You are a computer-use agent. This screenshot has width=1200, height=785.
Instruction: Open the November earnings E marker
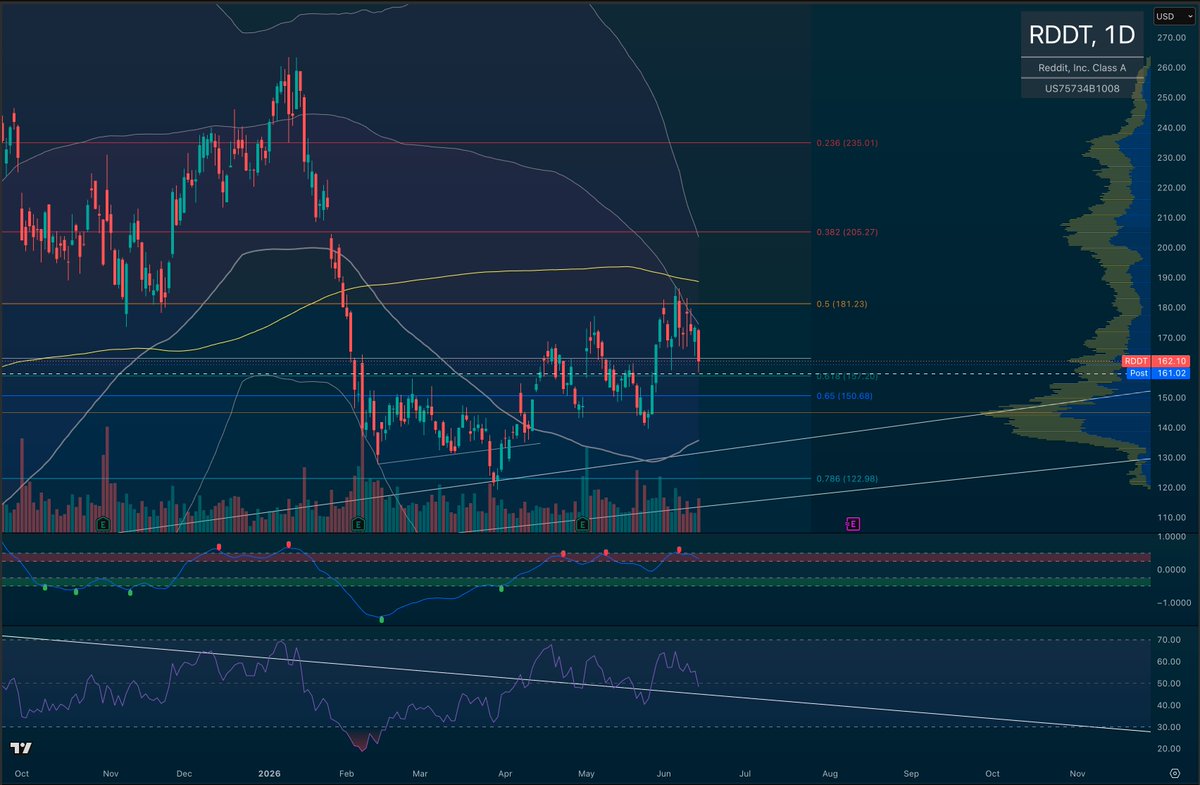102,523
